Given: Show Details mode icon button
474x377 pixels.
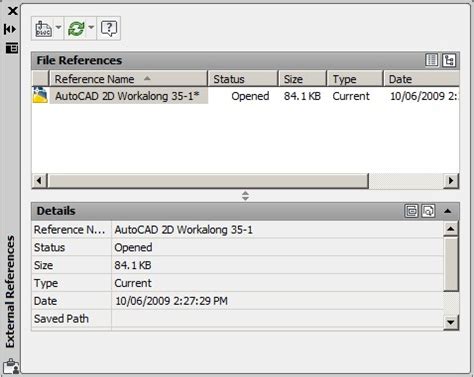Looking at the screenshot, I should (x=411, y=211).
